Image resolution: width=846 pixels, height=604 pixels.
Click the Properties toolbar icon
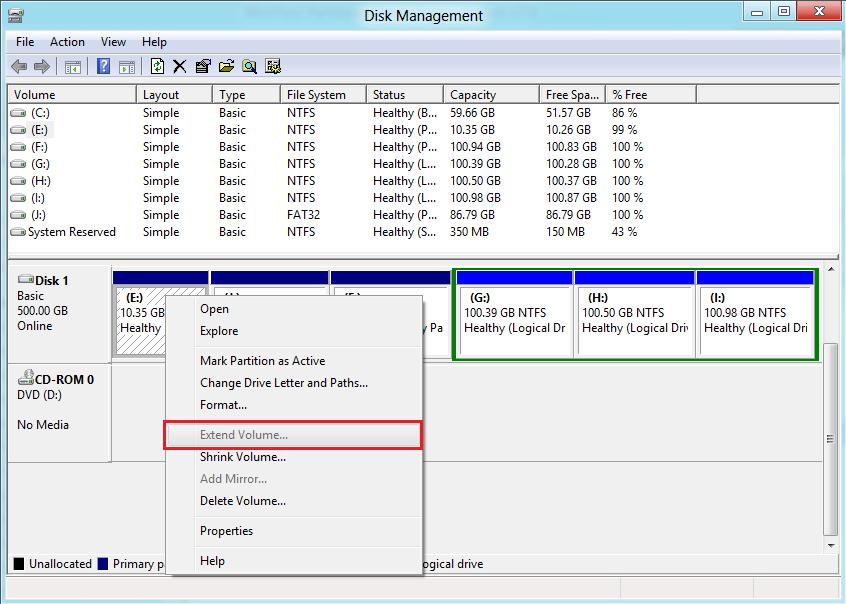pos(203,67)
